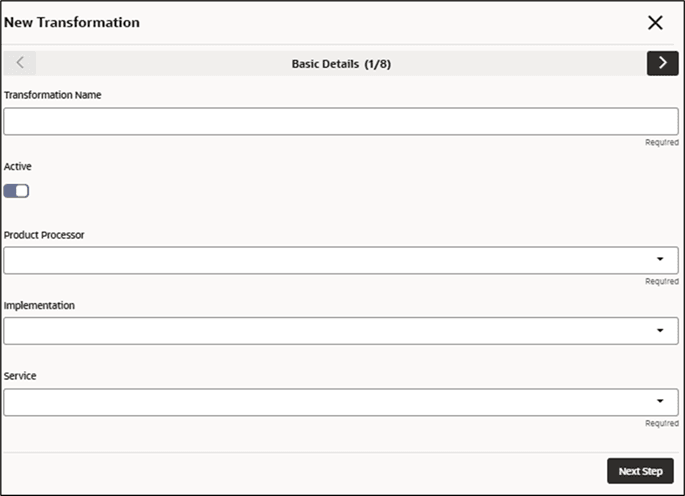Click the Product Processor dropdown arrow
Screen dimensions: 685x496
point(660,260)
